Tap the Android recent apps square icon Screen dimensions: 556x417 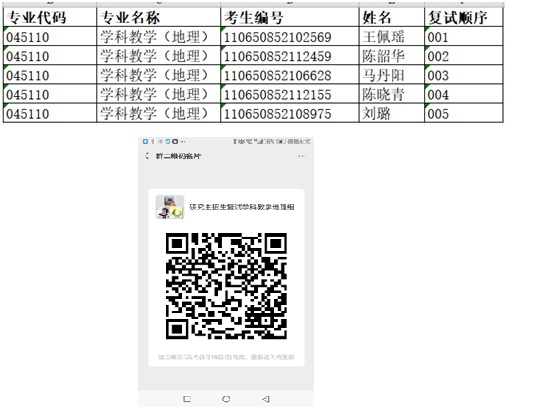pos(187,399)
